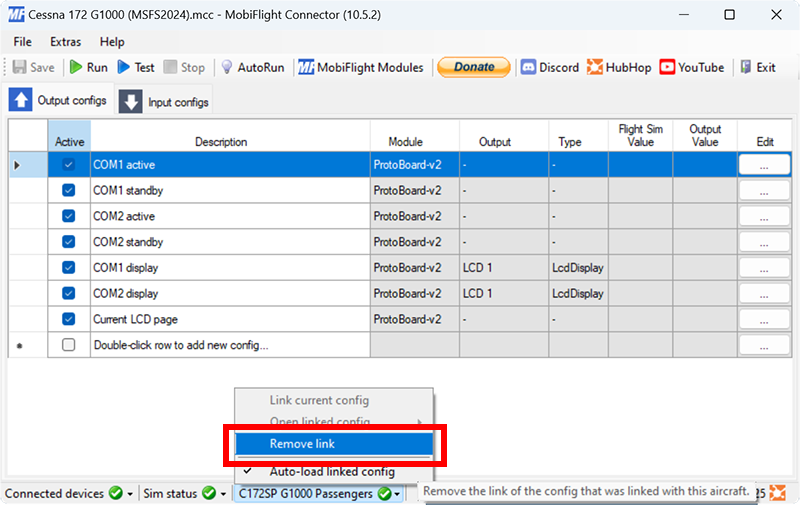
Task: Click aircraft status green check icon
Action: click(385, 493)
